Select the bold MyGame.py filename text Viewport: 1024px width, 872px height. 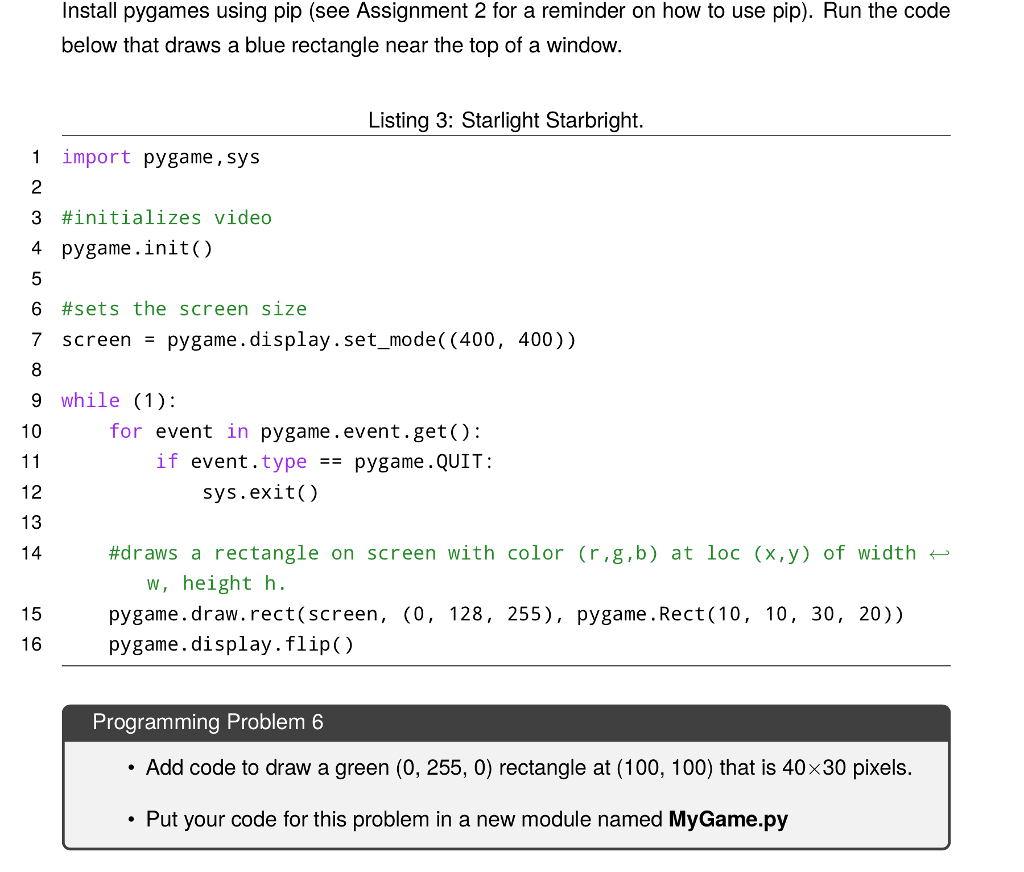click(x=728, y=819)
